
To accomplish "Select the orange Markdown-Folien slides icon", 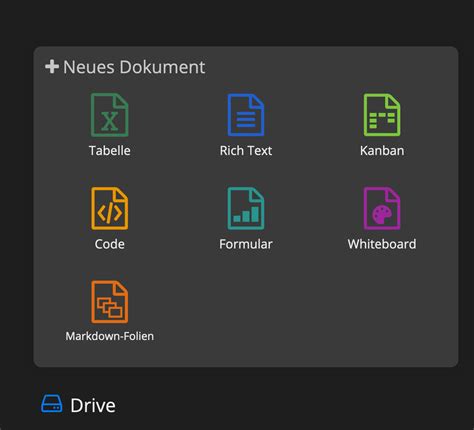I will (x=110, y=302).
